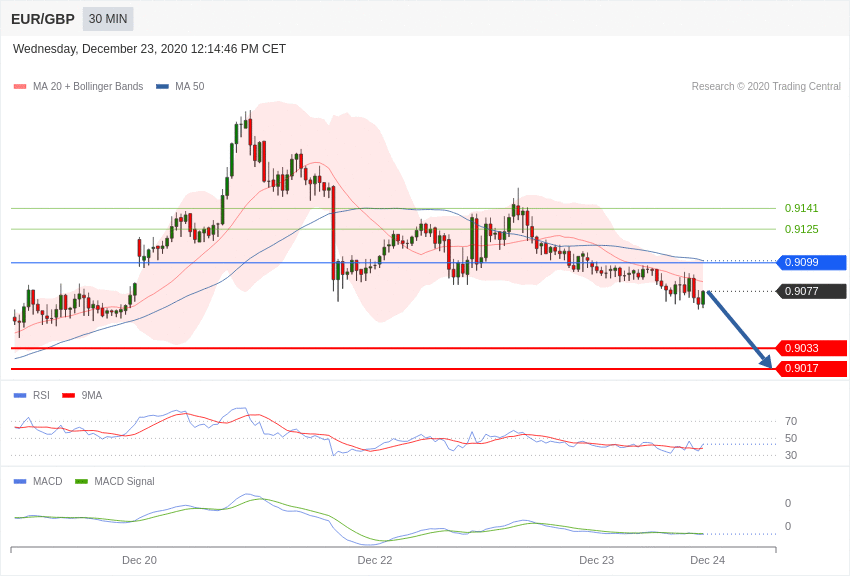Viewport: 850px width, 576px height.
Task: Click the EUR/GBP pair title
Action: [x=43, y=20]
